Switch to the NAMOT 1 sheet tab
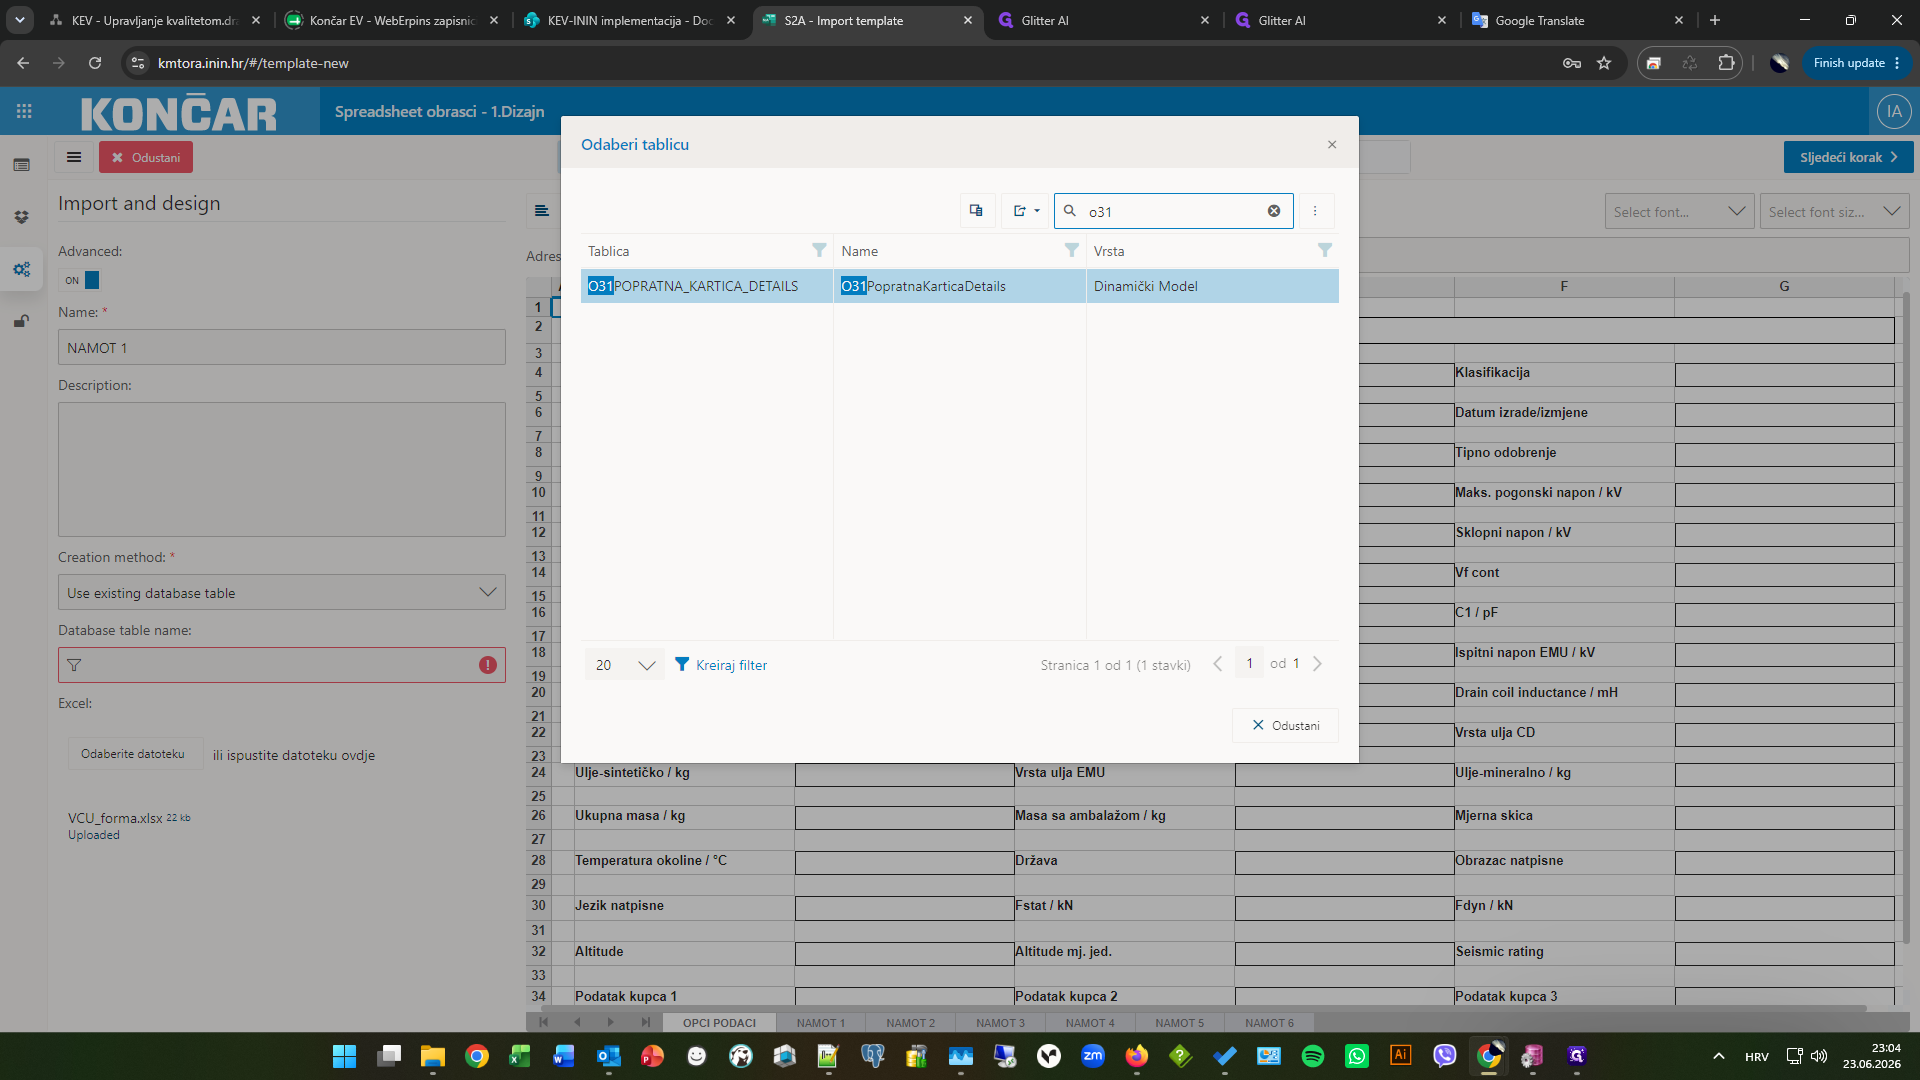Viewport: 1920px width, 1080px height. click(821, 1023)
